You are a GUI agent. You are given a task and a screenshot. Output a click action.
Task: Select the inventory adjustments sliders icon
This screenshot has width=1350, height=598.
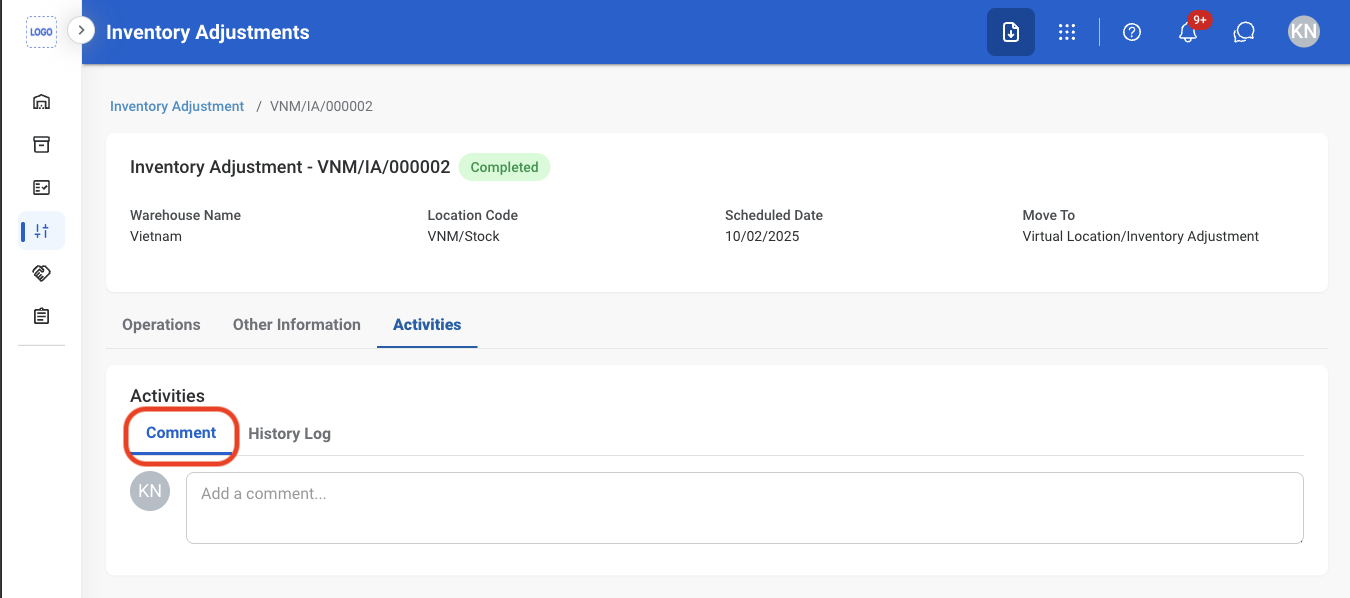tap(41, 231)
